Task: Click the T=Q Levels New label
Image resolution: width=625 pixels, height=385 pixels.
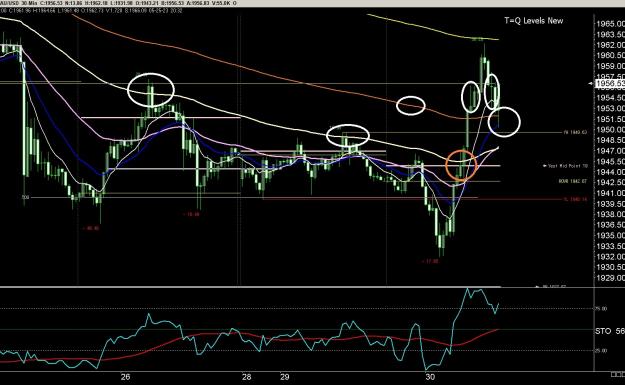Action: (534, 21)
